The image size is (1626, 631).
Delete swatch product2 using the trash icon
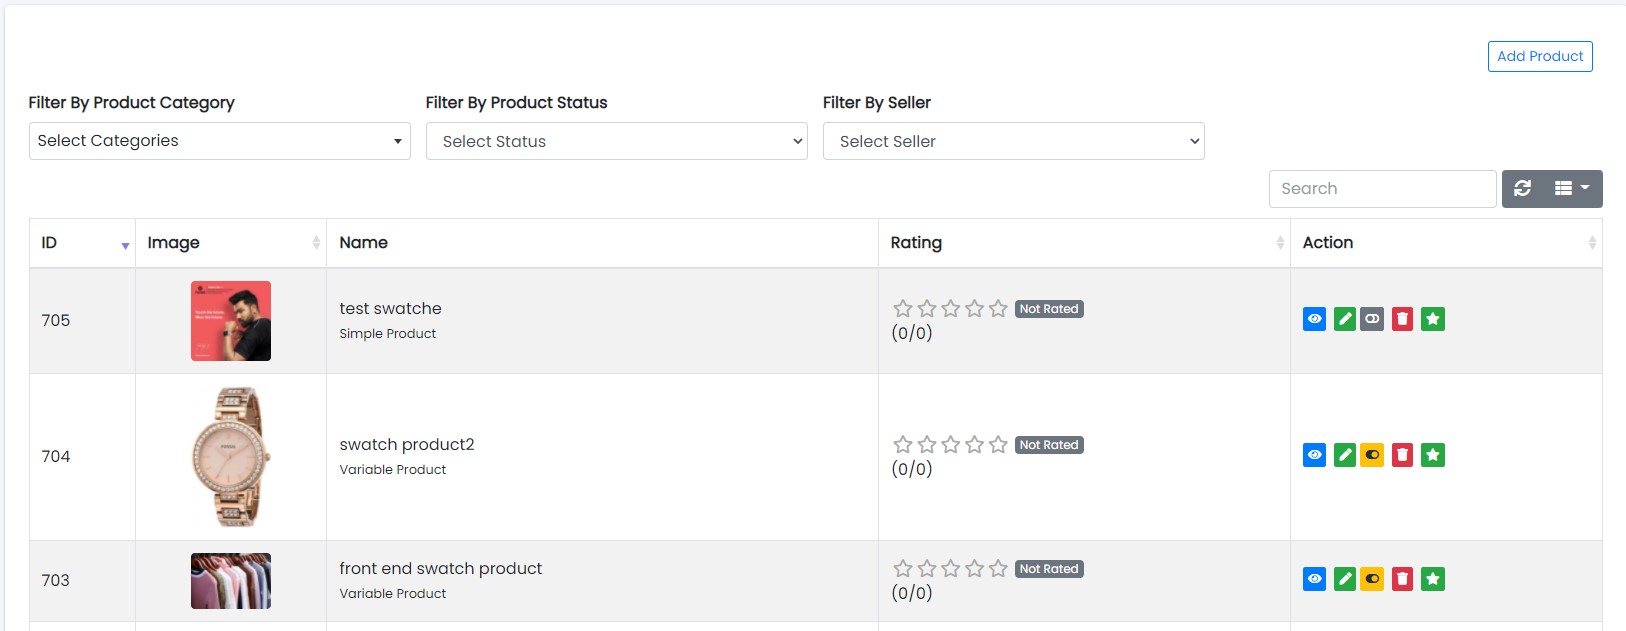click(x=1402, y=455)
